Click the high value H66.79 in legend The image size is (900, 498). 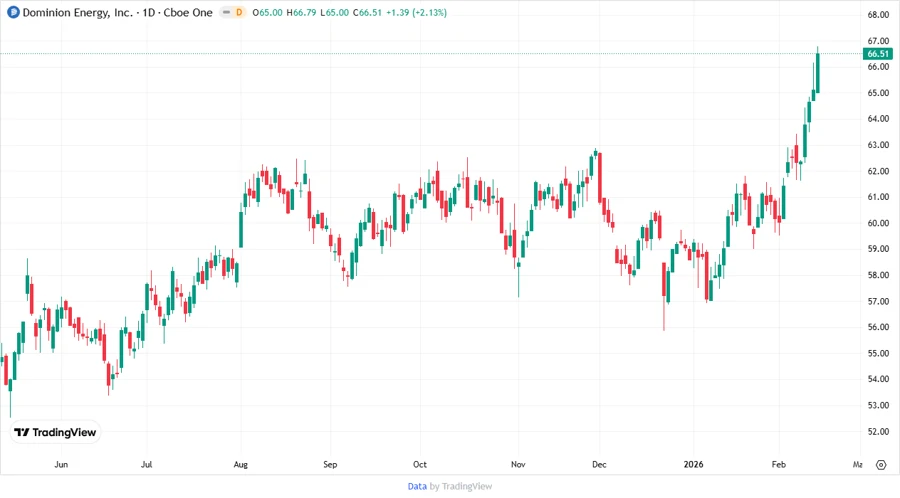click(x=301, y=13)
